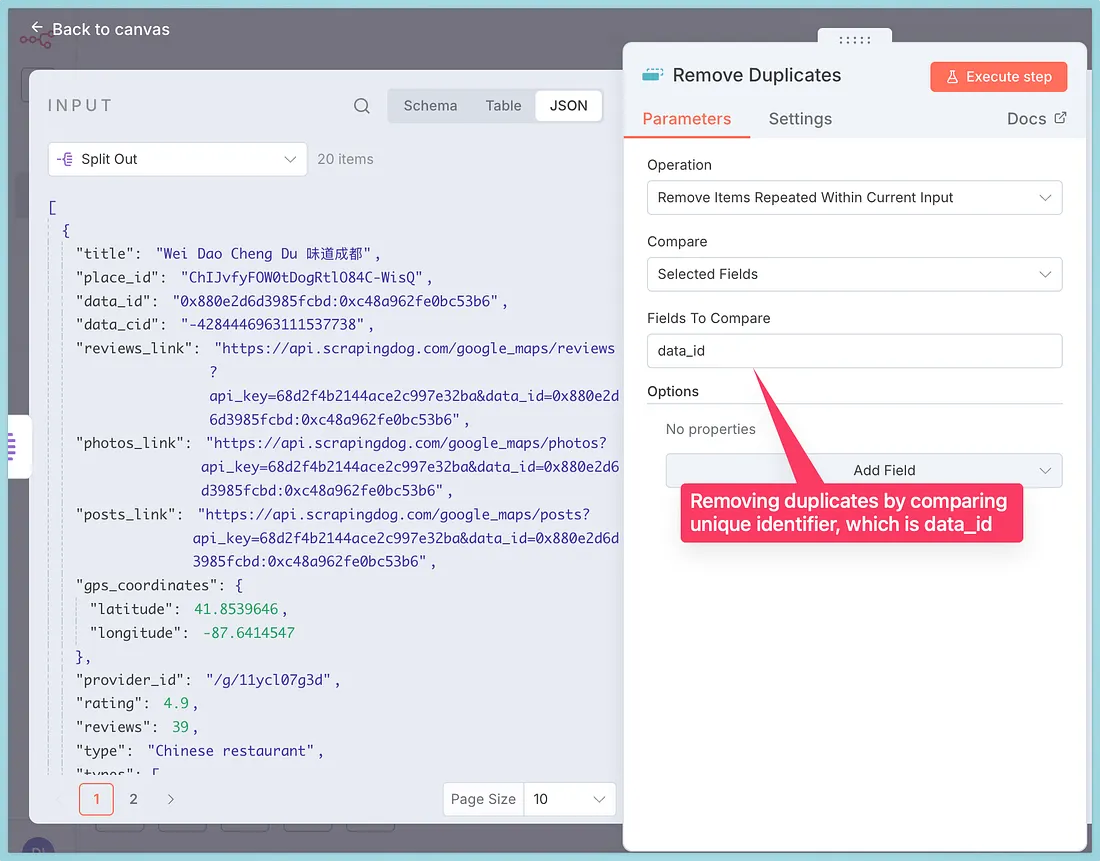Viewport: 1100px width, 861px height.
Task: Go to page 2 of results
Action: (133, 799)
